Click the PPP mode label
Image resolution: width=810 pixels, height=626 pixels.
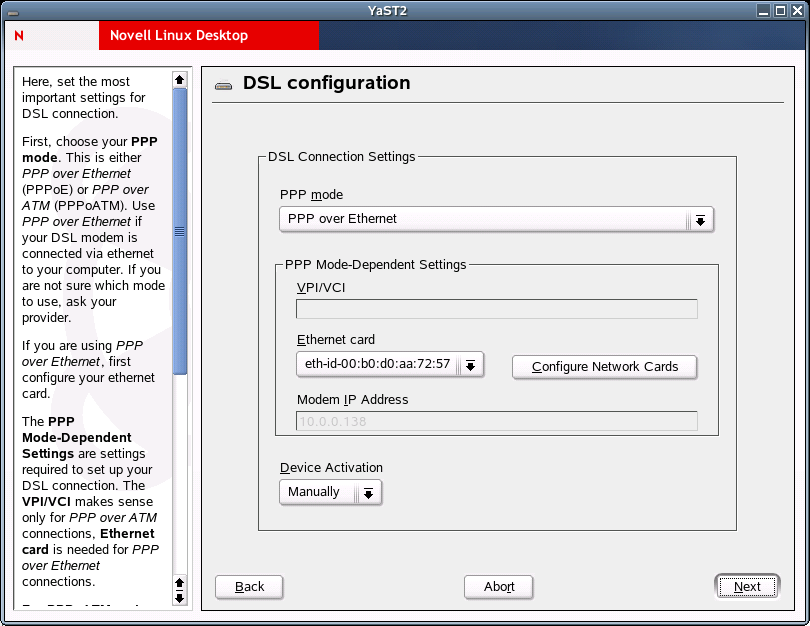(311, 195)
